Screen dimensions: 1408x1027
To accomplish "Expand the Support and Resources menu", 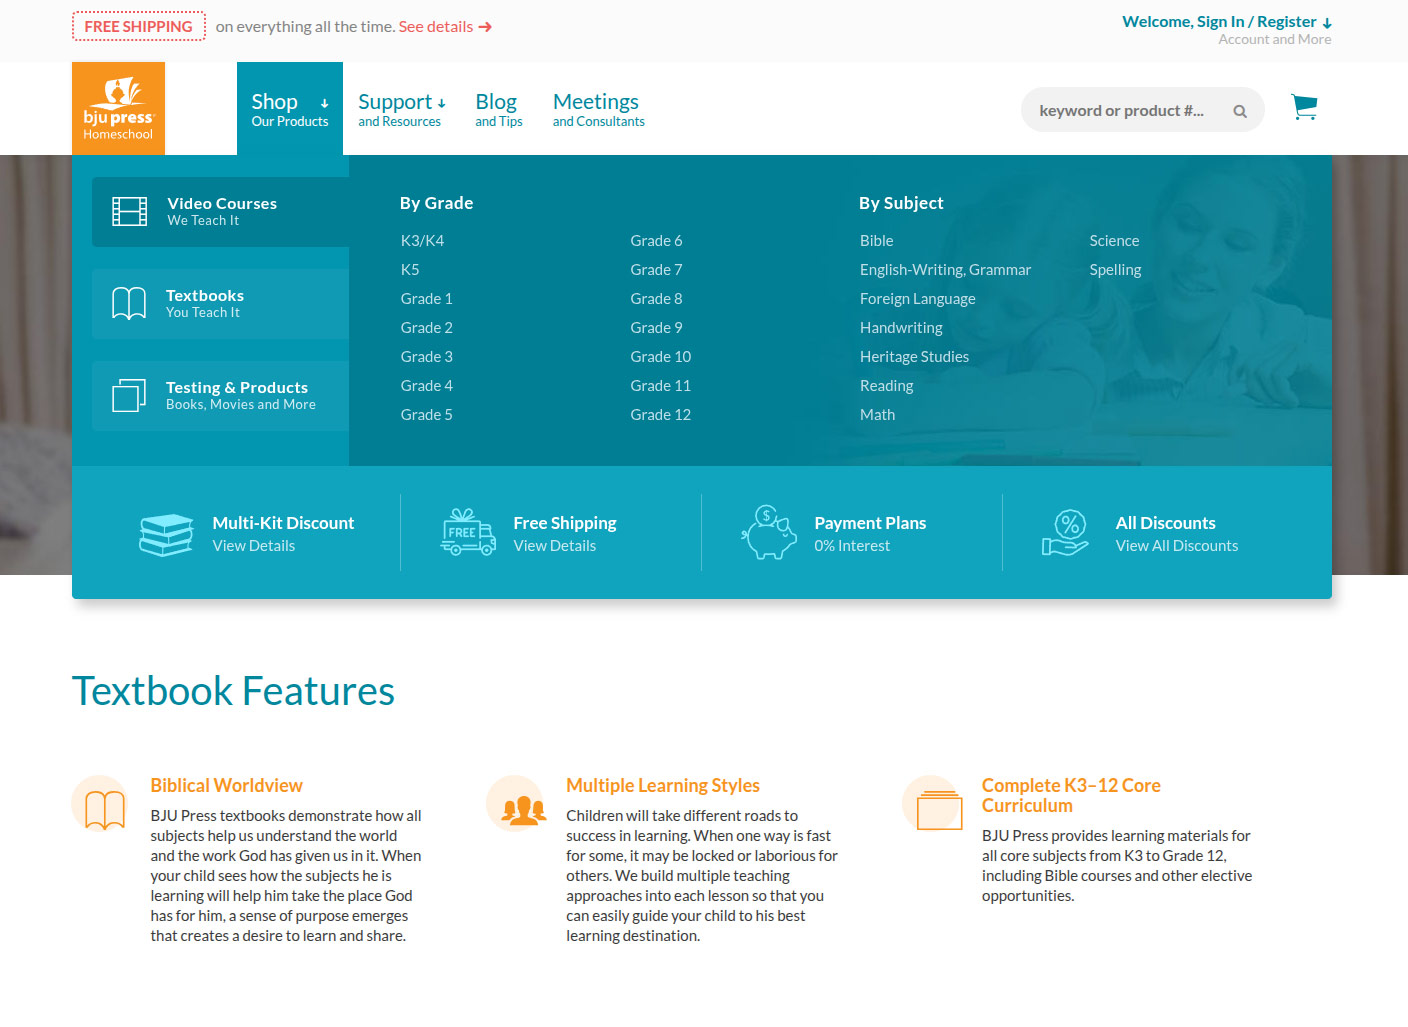I will click(x=402, y=109).
